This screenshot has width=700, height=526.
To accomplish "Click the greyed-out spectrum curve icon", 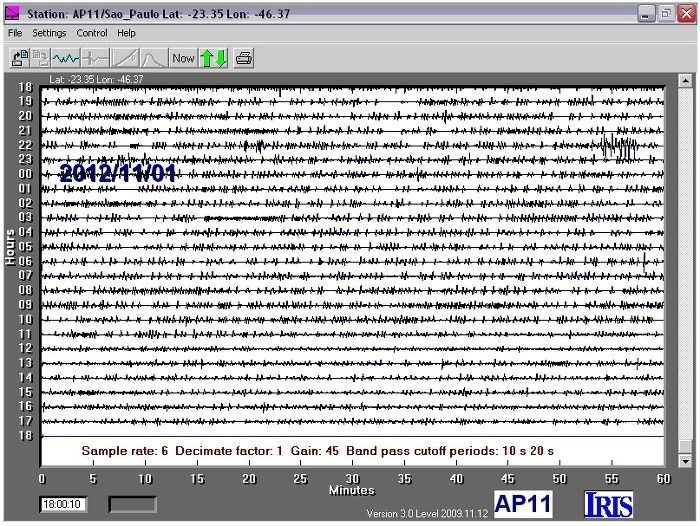I will pos(154,58).
